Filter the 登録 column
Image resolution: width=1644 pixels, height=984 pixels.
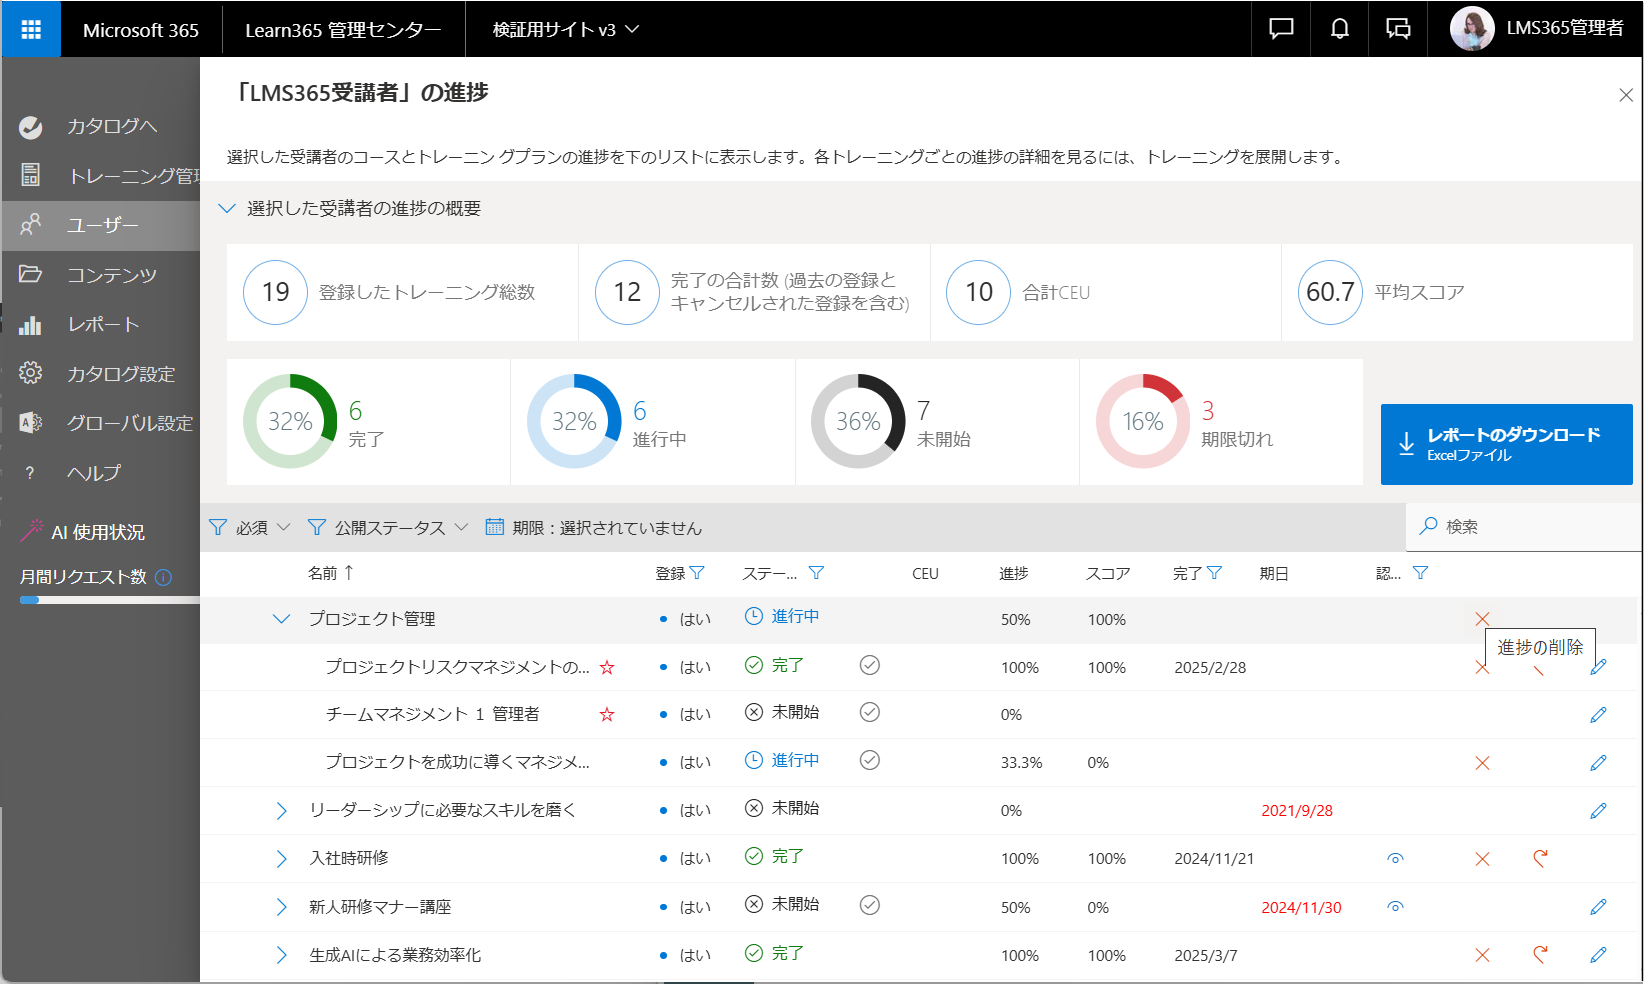pos(697,573)
